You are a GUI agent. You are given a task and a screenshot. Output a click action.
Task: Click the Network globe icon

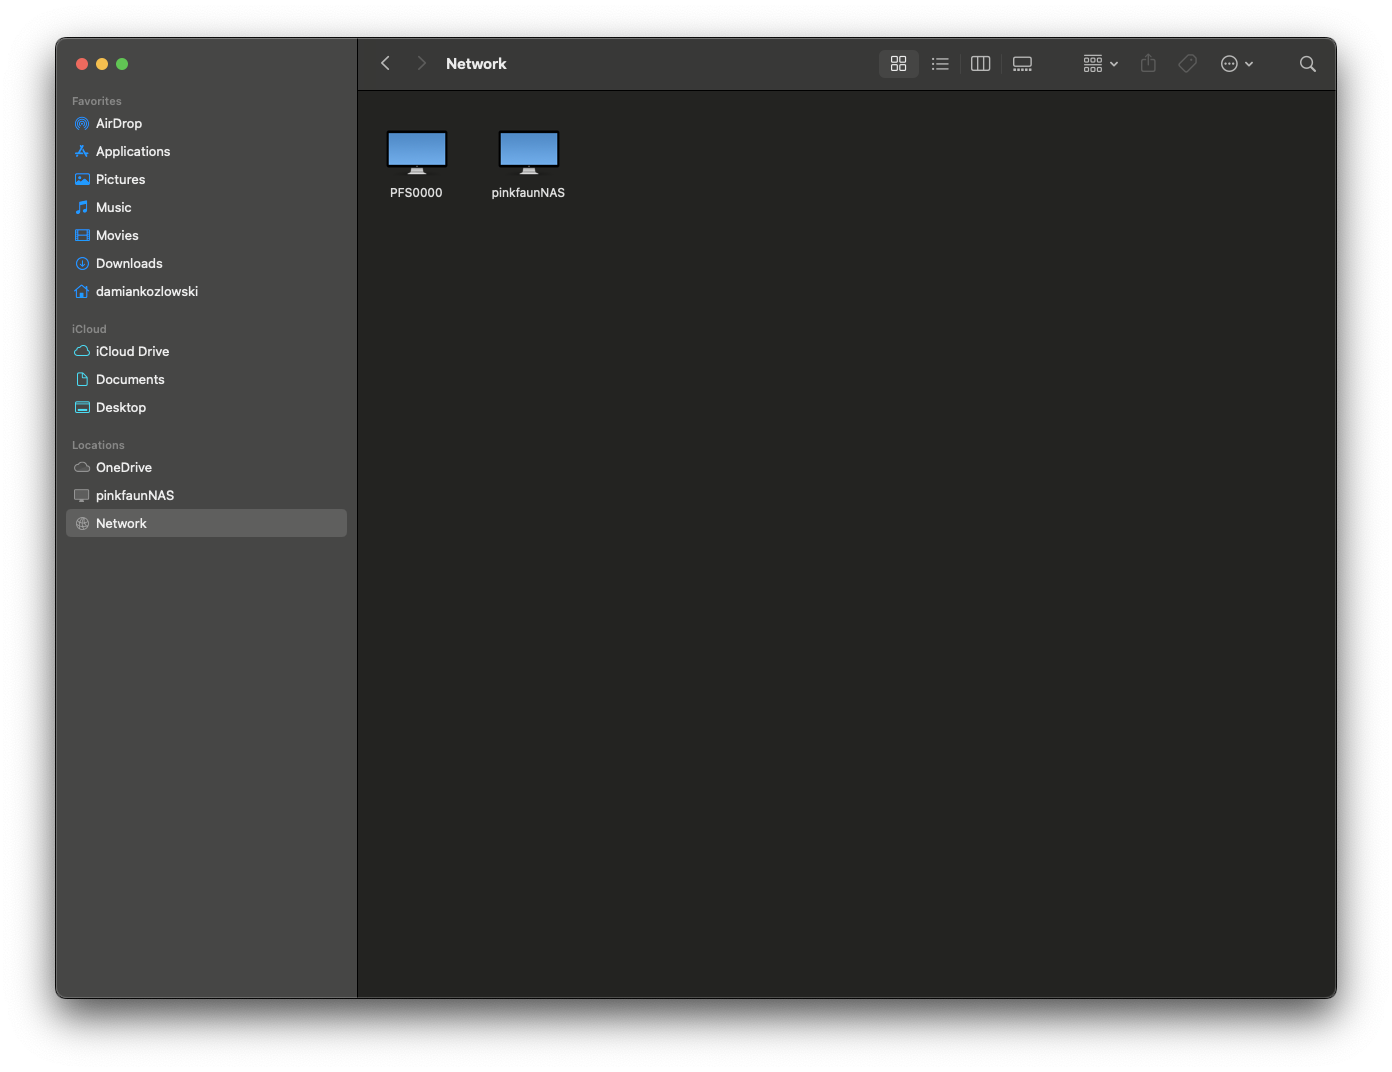[82, 523]
